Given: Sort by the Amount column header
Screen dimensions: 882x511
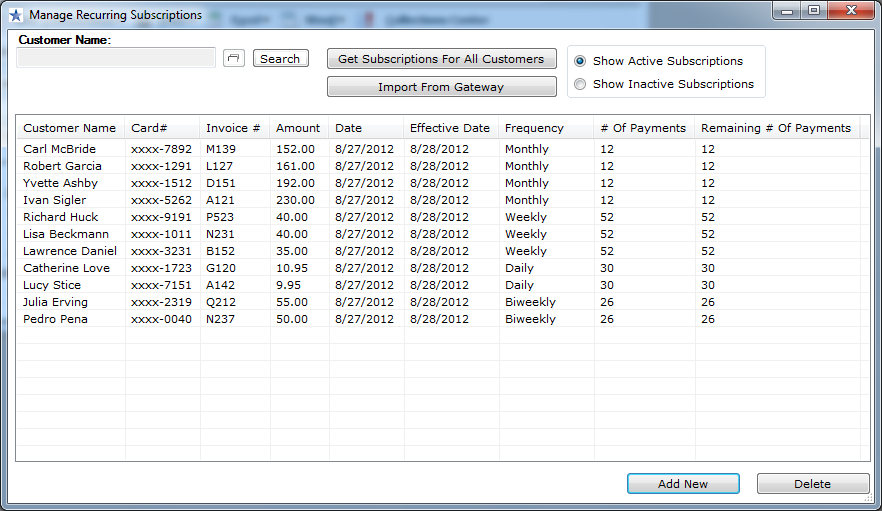Looking at the screenshot, I should 298,128.
